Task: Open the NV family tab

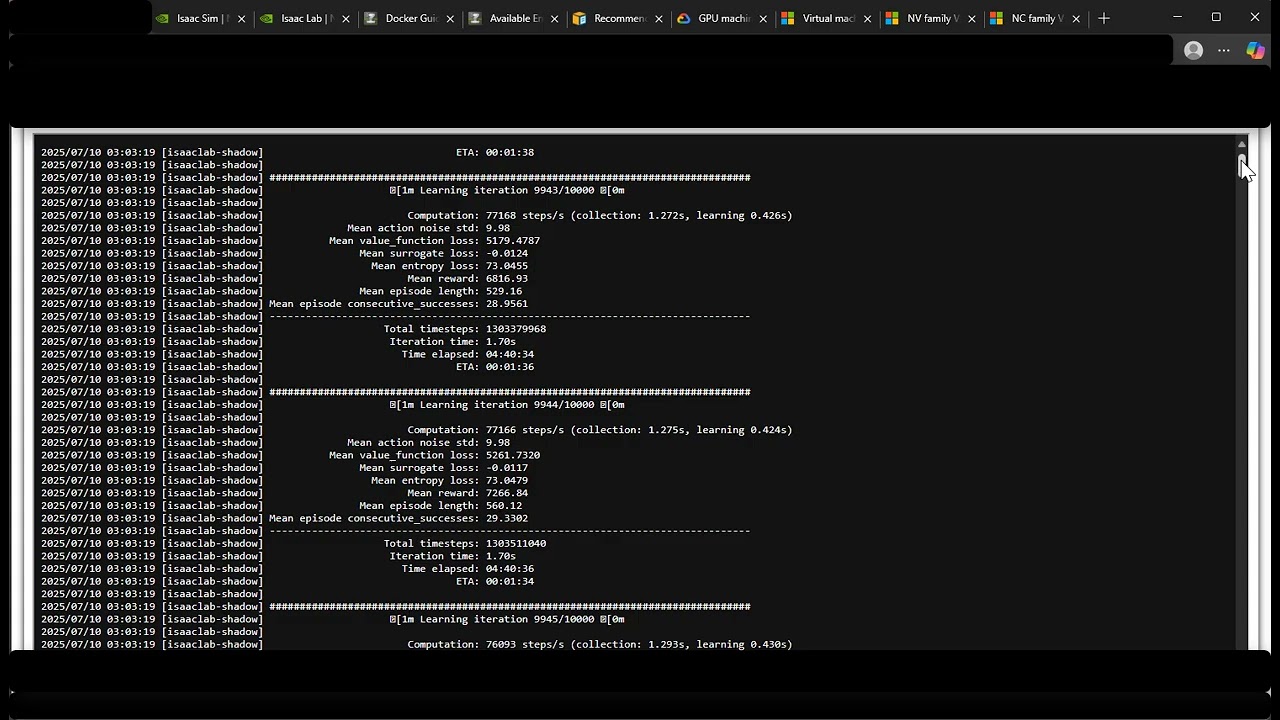Action: coord(920,18)
